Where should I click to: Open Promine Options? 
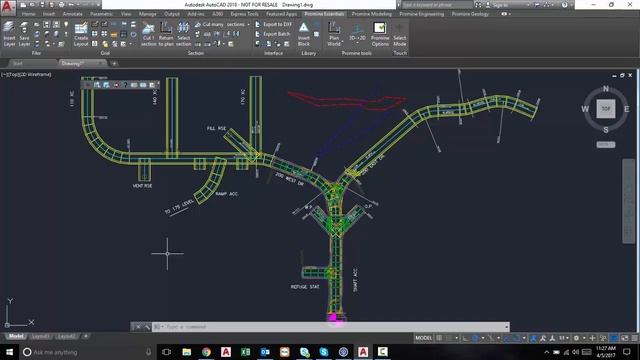[x=380, y=34]
